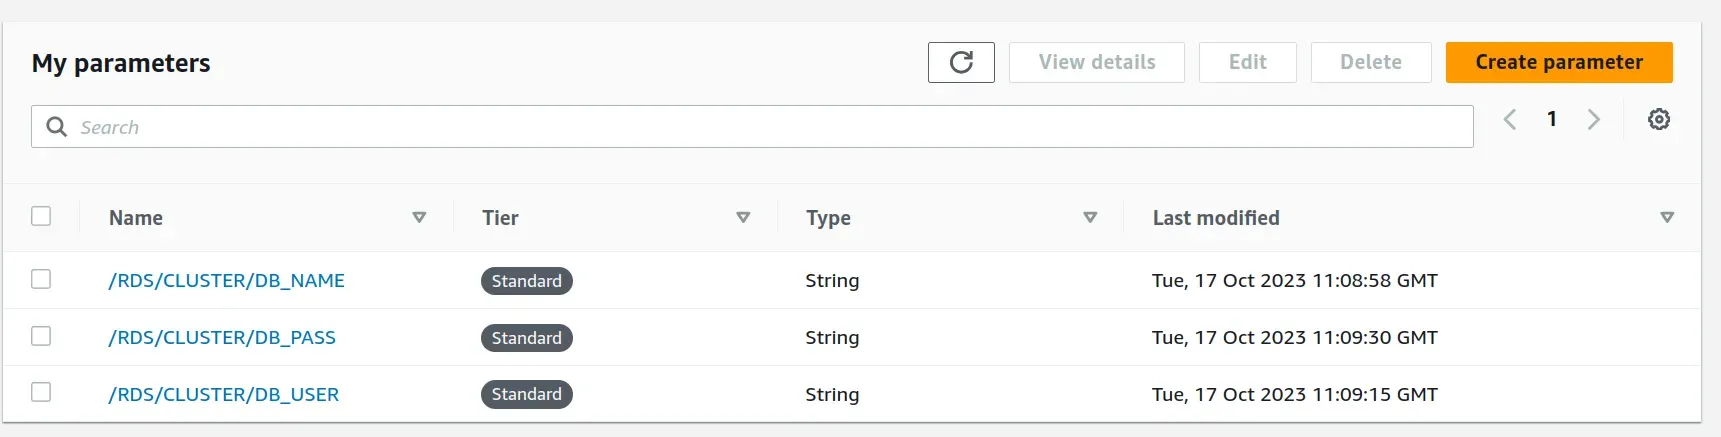Viewport: 1721px width, 437px height.
Task: Focus the parameter Search input field
Action: pos(770,127)
